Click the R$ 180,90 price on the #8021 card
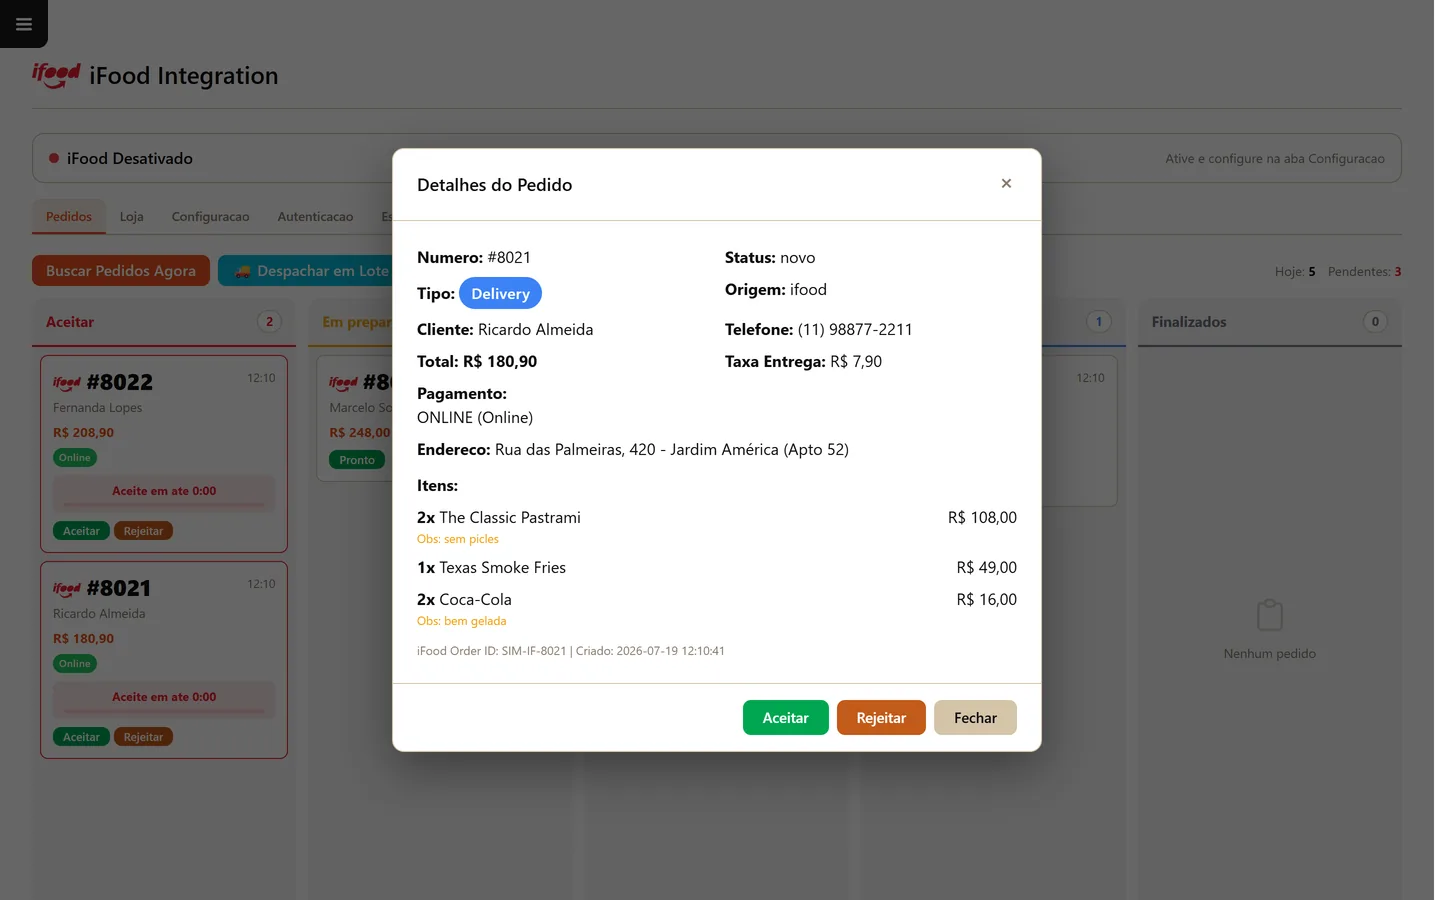1440x900 pixels. [x=84, y=639]
